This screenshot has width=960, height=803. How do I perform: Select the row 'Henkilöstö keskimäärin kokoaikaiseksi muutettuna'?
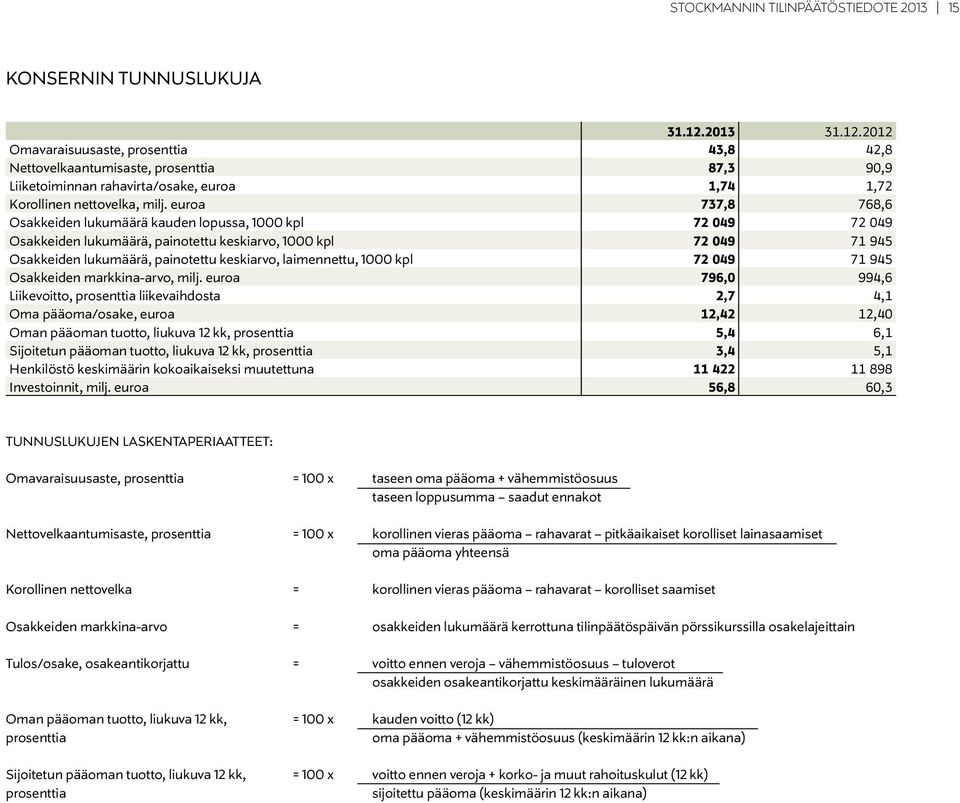pos(451,369)
